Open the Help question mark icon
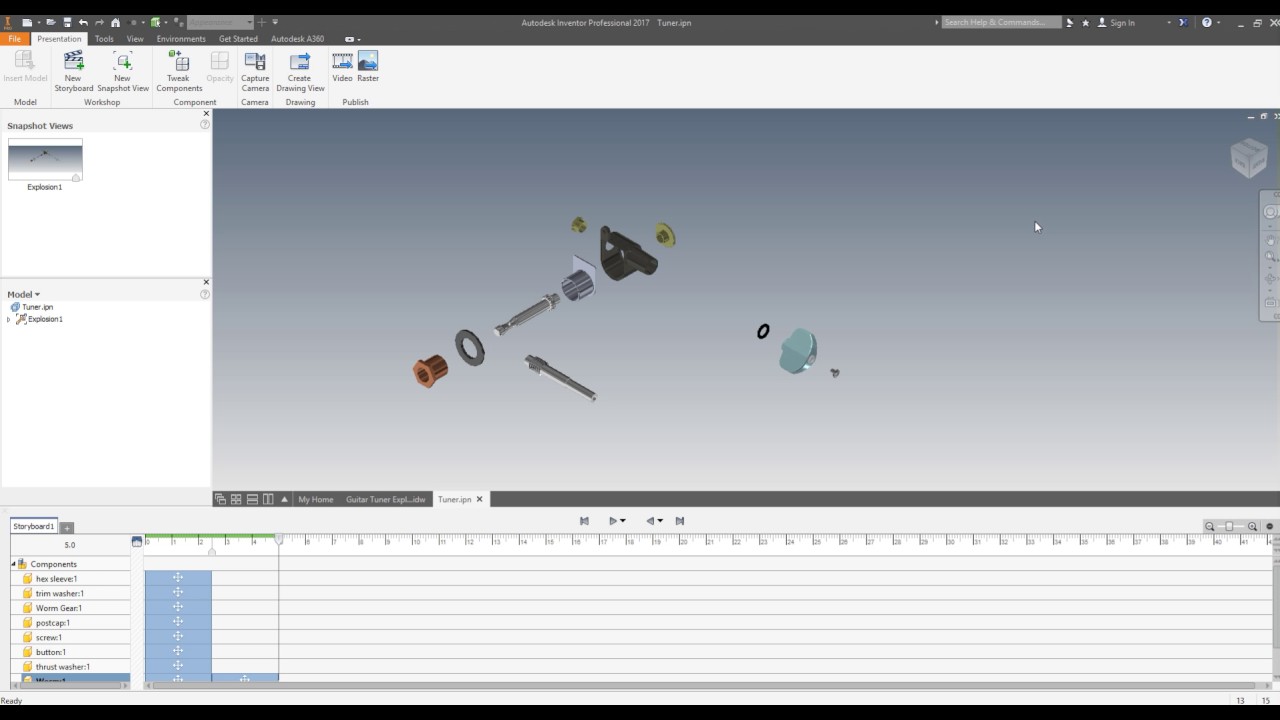This screenshot has height=720, width=1280. click(x=1207, y=22)
